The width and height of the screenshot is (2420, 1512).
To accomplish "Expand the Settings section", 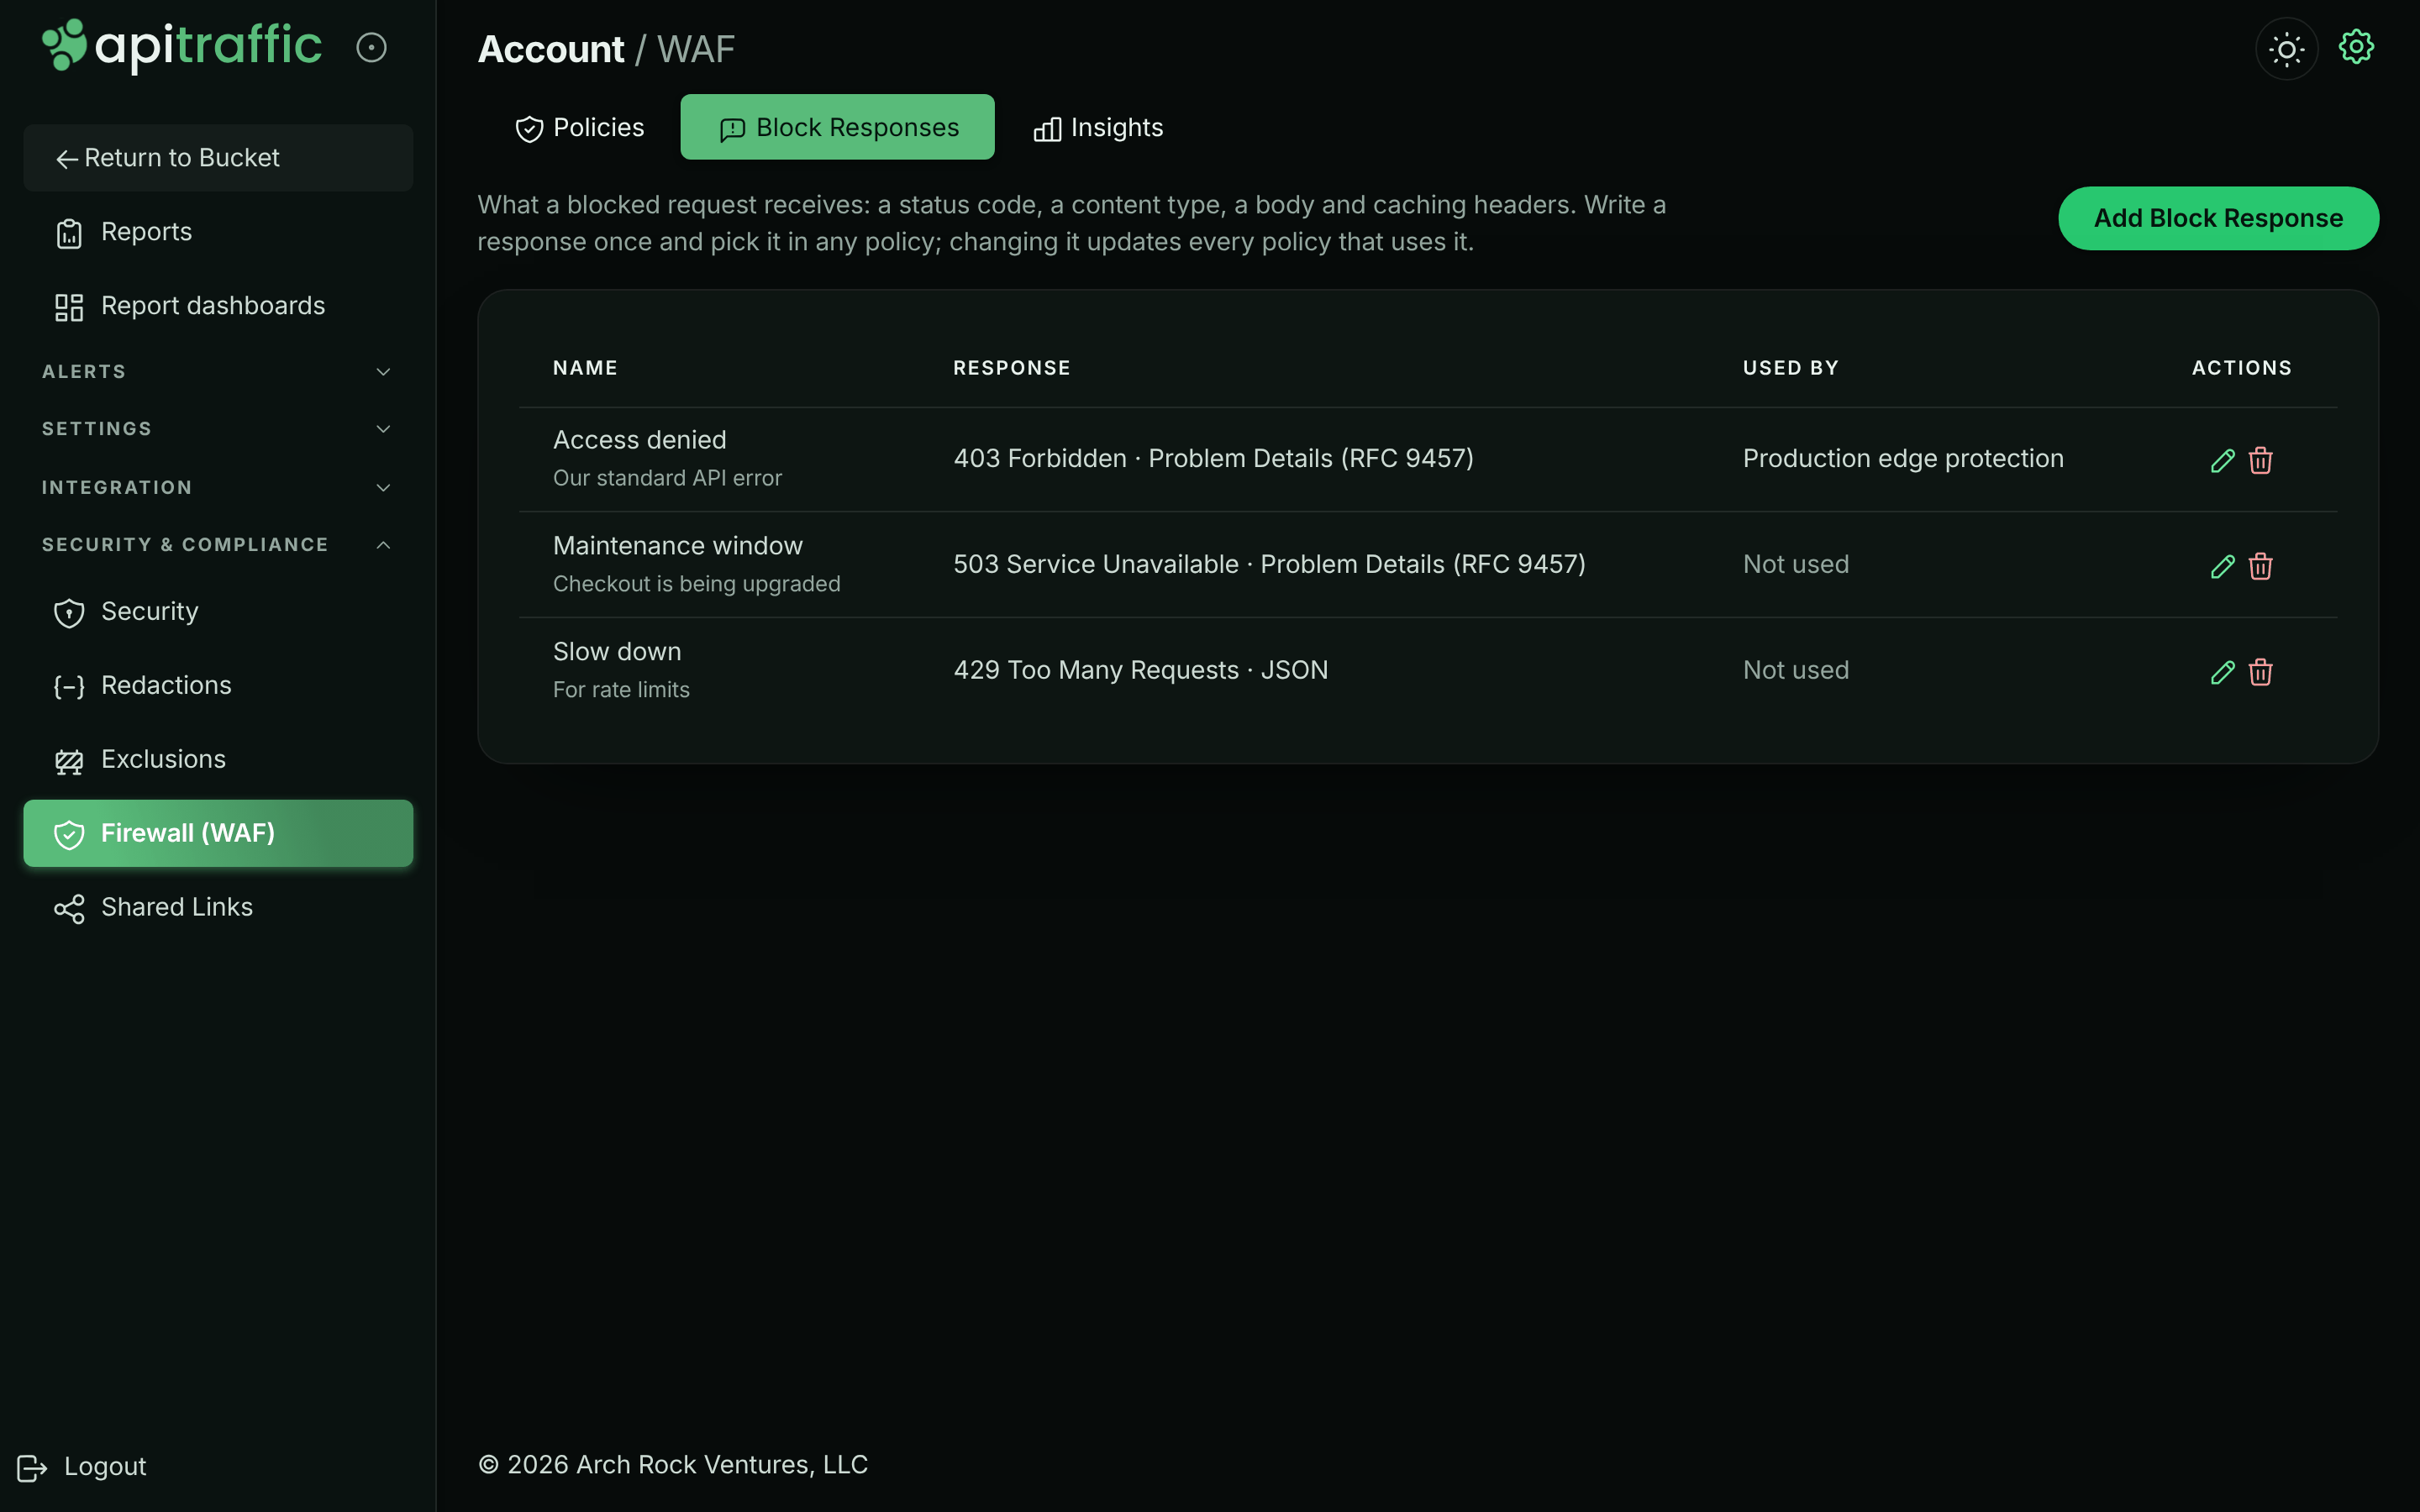I will click(x=218, y=429).
